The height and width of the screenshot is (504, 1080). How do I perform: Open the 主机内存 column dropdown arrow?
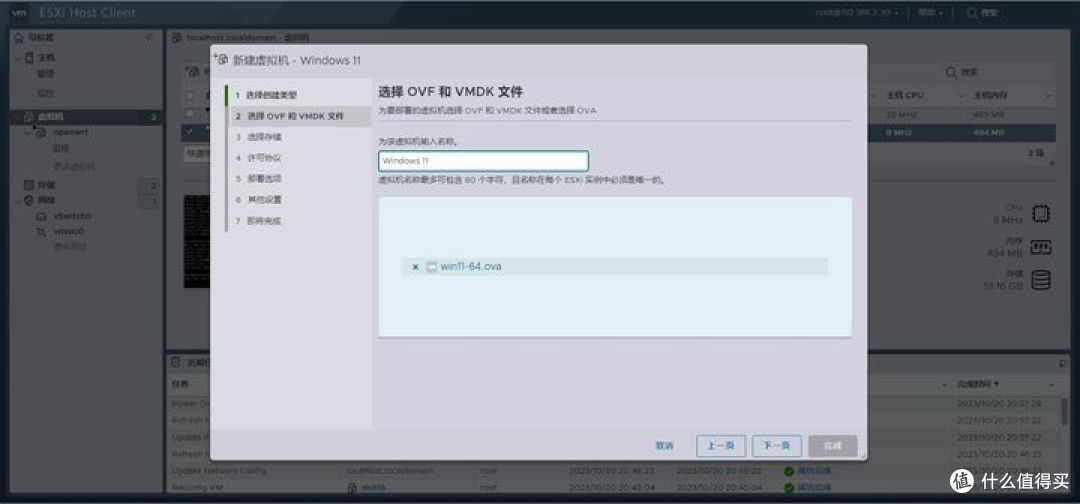click(1048, 96)
